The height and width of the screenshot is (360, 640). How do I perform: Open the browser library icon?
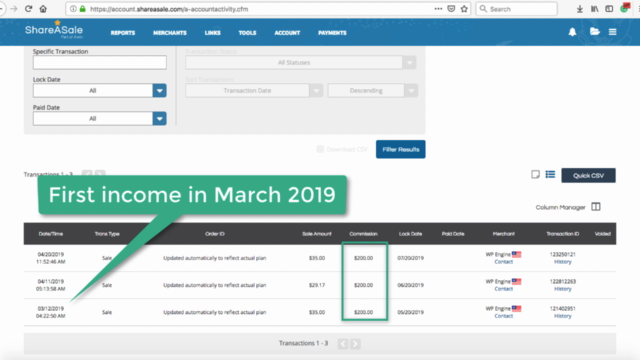(594, 9)
